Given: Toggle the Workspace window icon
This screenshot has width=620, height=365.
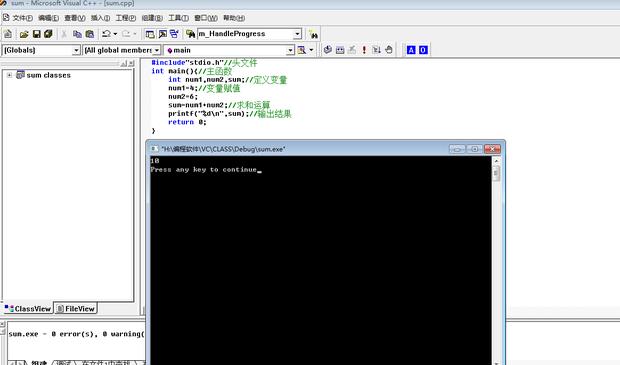Looking at the screenshot, I should (150, 34).
